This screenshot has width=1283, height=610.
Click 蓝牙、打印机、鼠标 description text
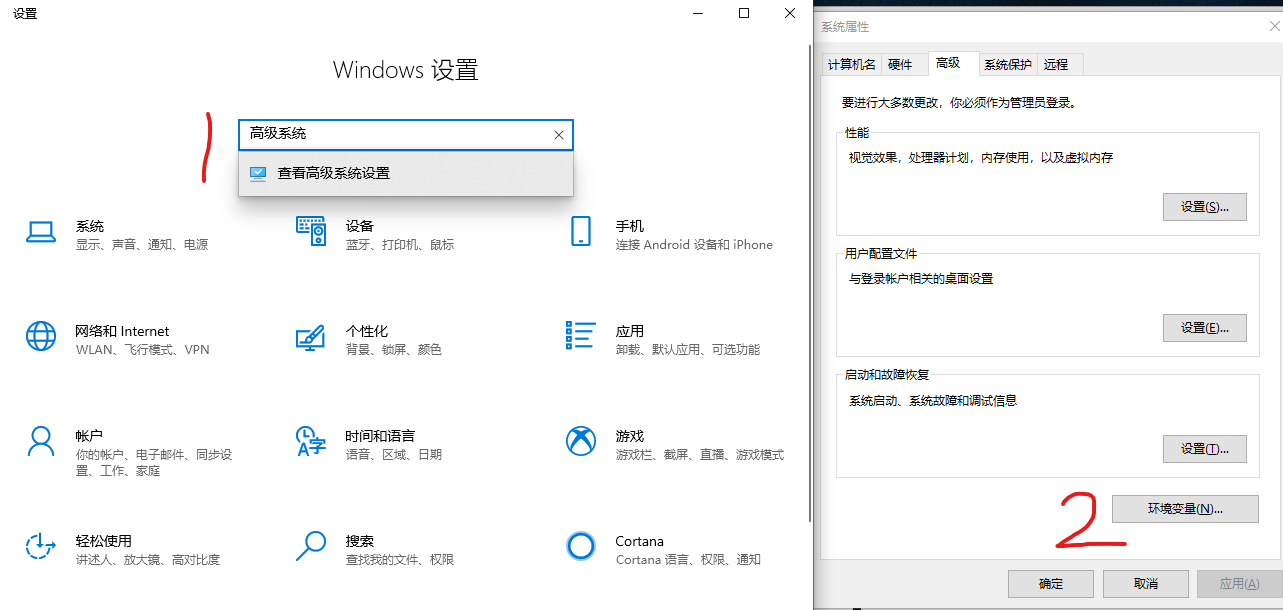[400, 245]
